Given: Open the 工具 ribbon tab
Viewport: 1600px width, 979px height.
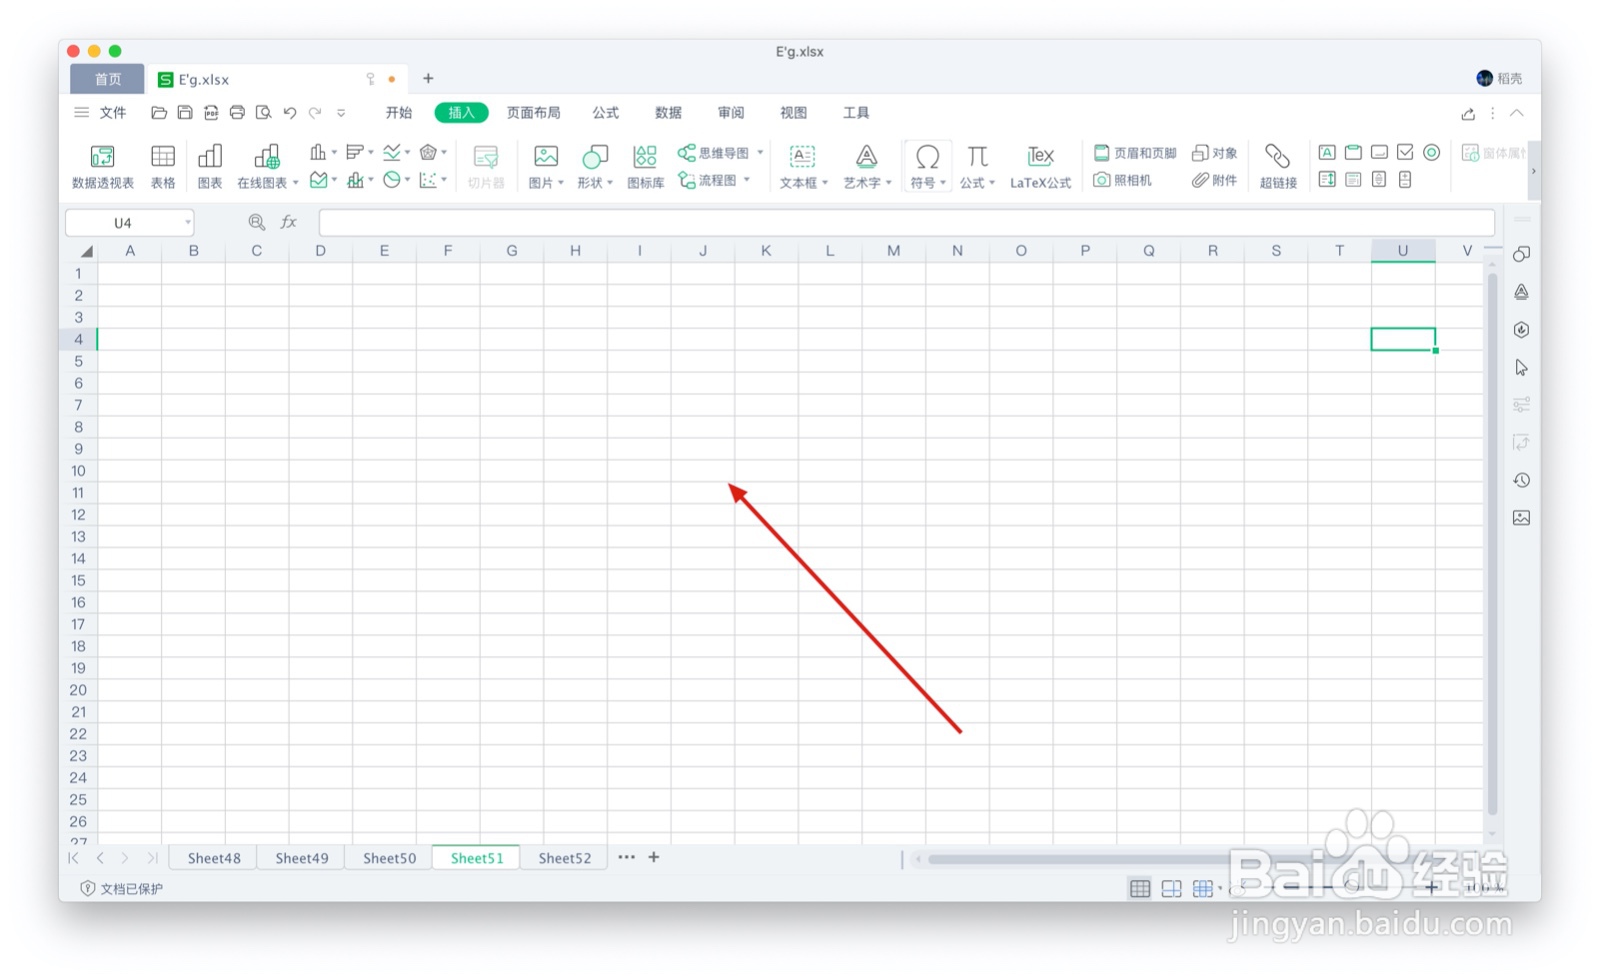Looking at the screenshot, I should click(856, 113).
